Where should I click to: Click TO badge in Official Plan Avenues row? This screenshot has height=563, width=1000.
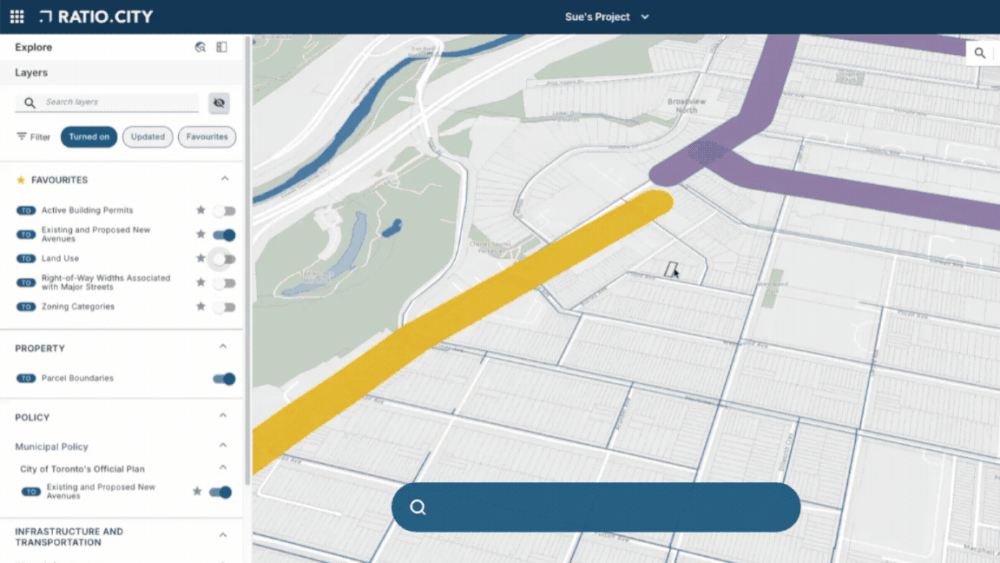(31, 492)
